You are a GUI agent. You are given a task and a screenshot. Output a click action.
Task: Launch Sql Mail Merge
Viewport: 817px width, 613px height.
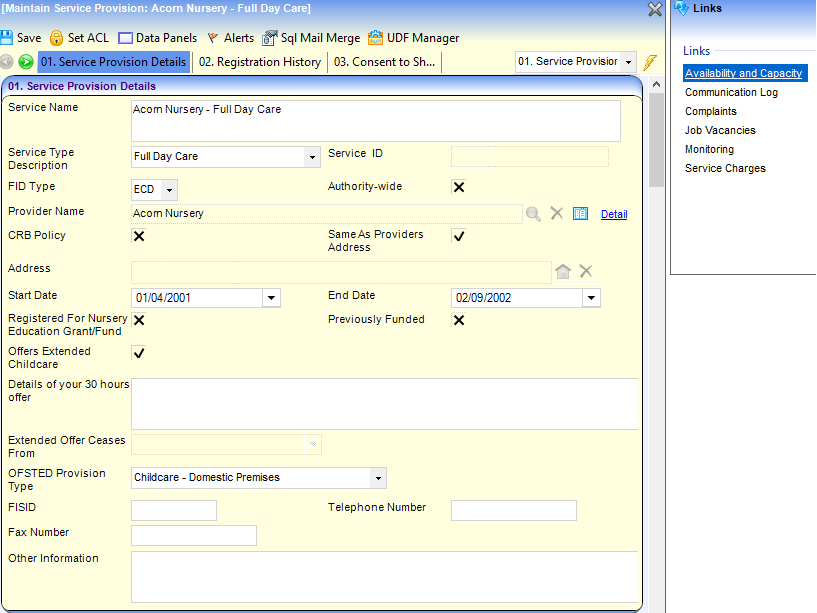(x=270, y=38)
